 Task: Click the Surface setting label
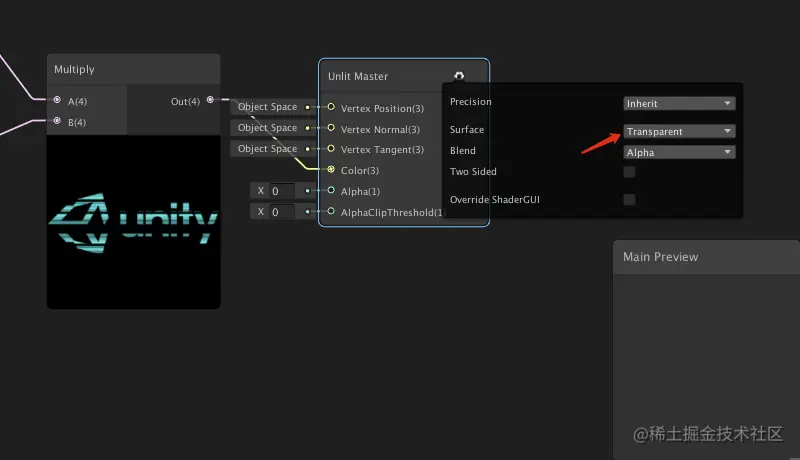[x=467, y=130]
